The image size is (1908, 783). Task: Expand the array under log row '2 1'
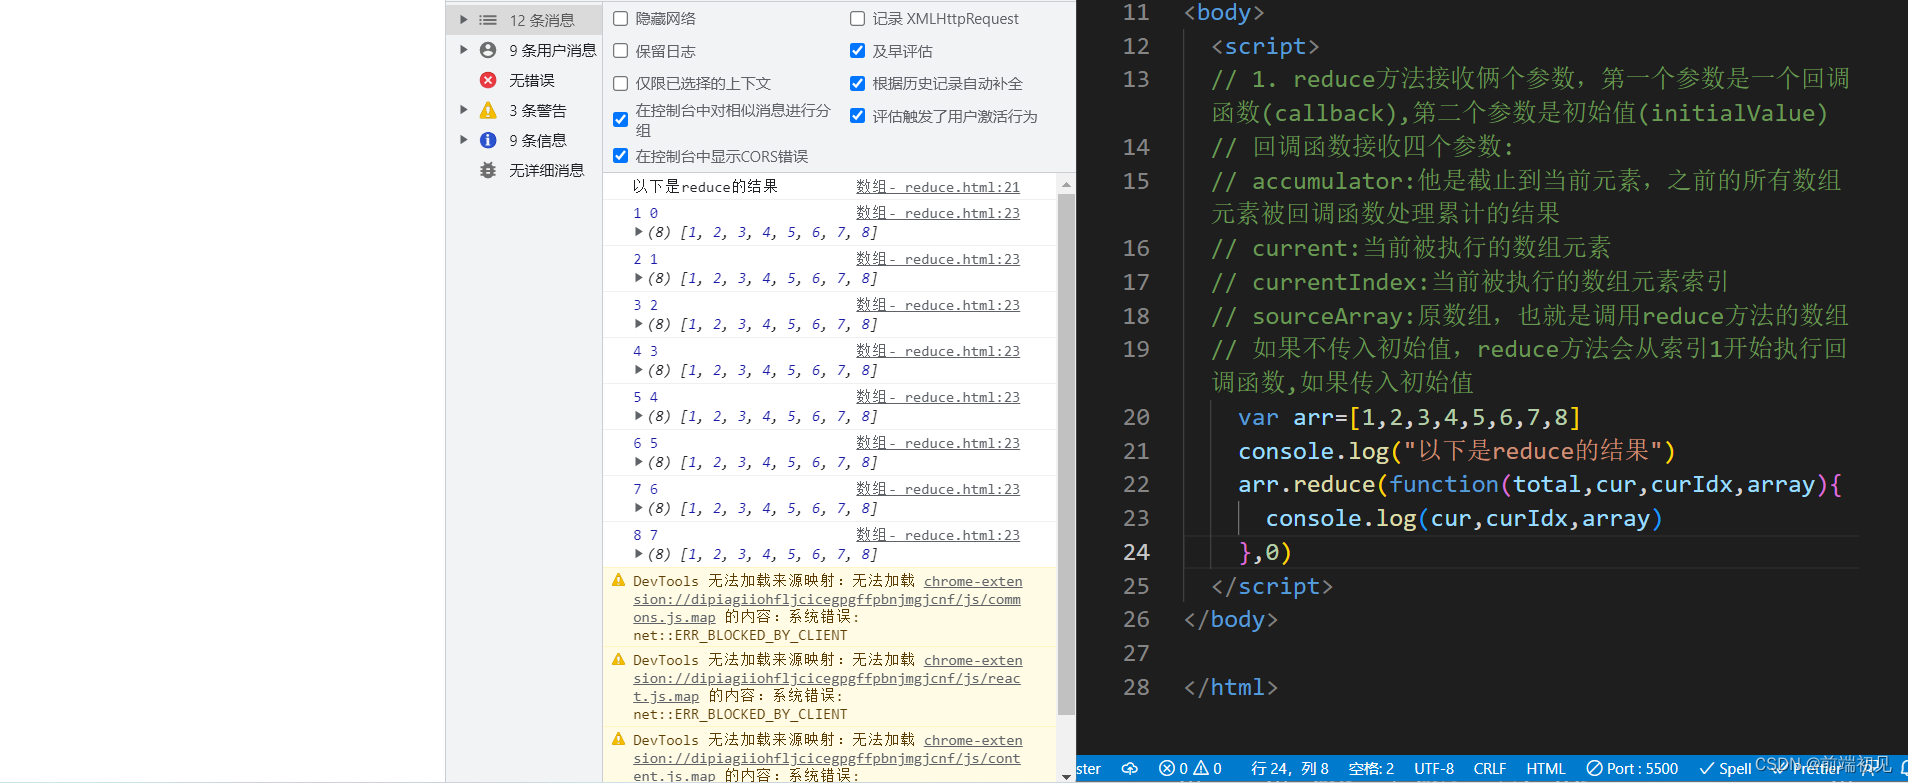(x=639, y=278)
